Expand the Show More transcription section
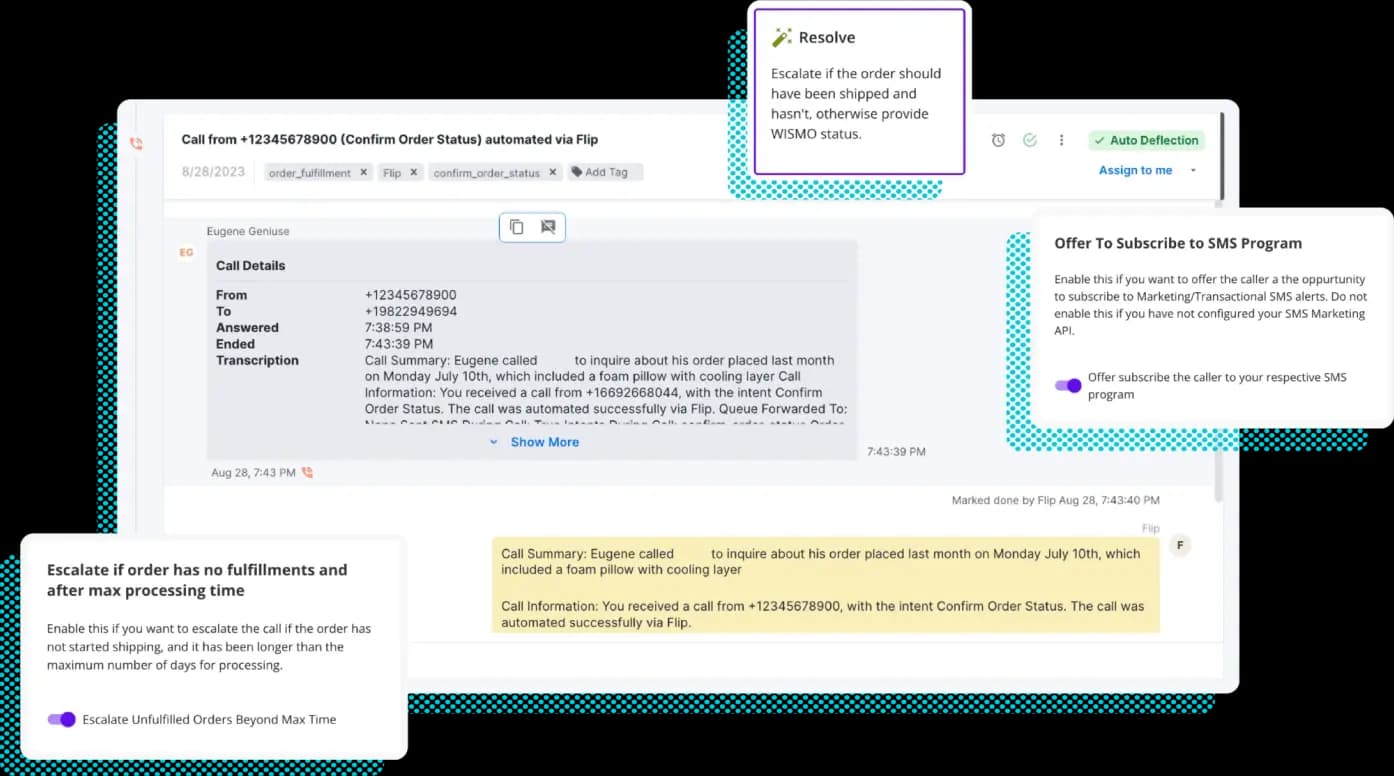 [534, 441]
